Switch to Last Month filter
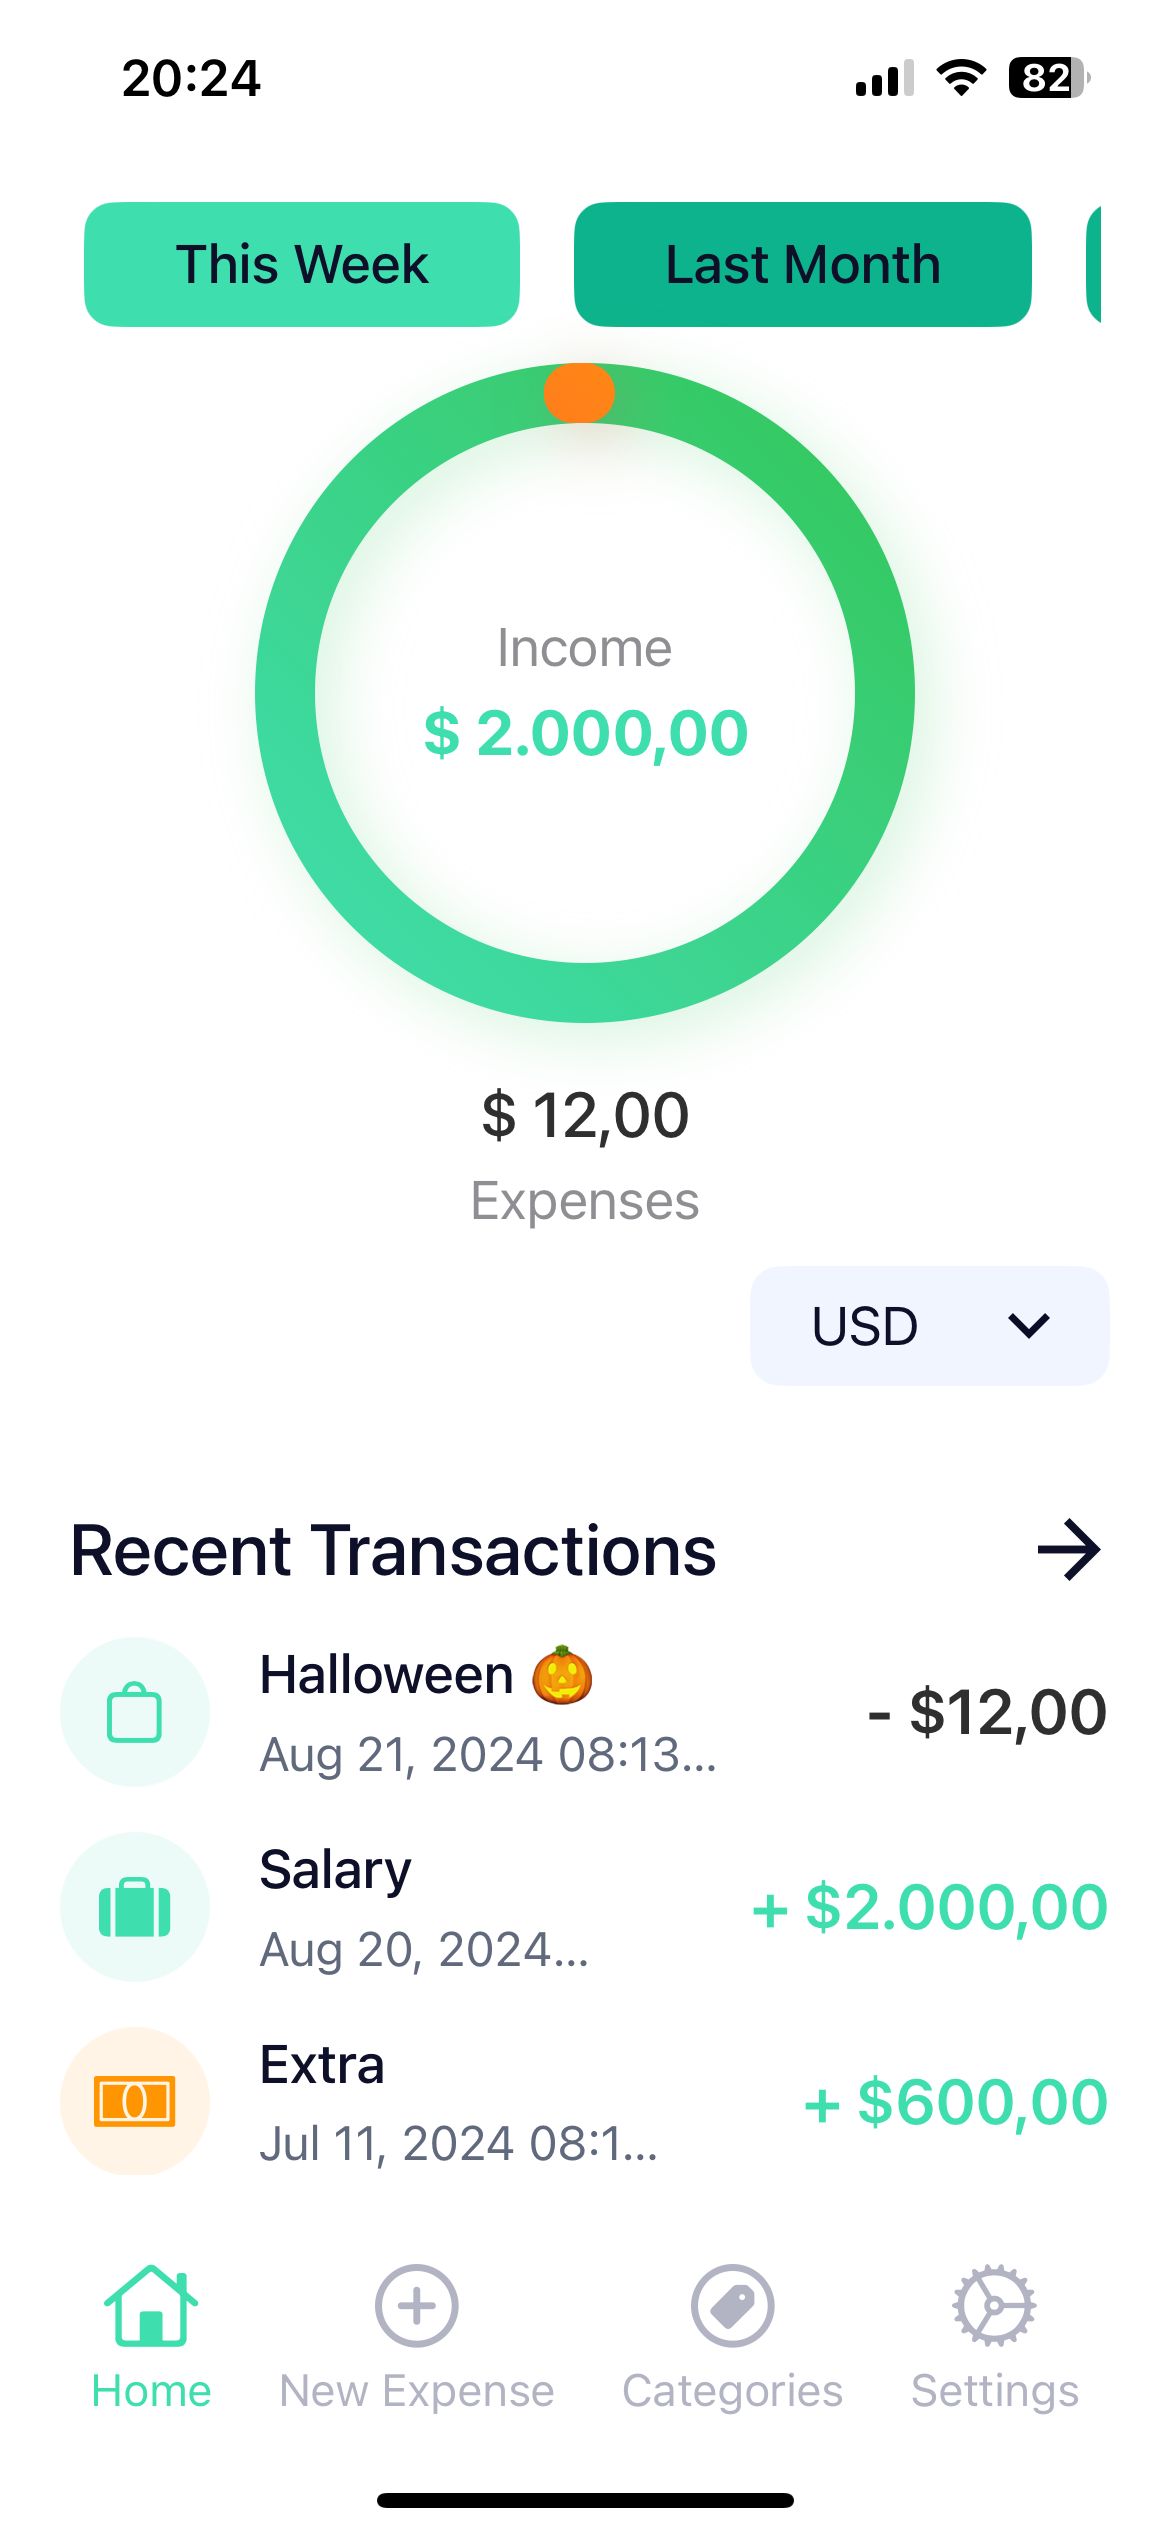The height and width of the screenshot is (2532, 1170). tap(802, 265)
